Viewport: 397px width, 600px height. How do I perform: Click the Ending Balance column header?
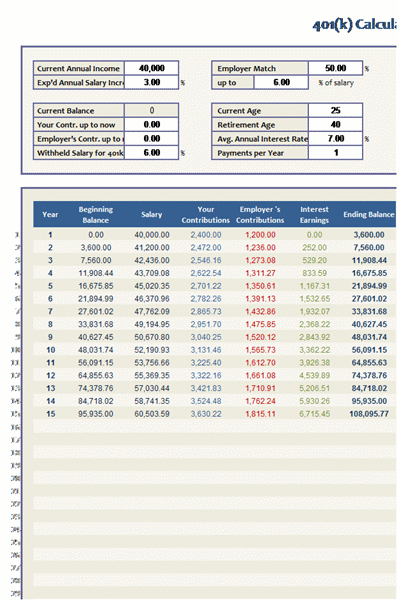pyautogui.click(x=369, y=214)
